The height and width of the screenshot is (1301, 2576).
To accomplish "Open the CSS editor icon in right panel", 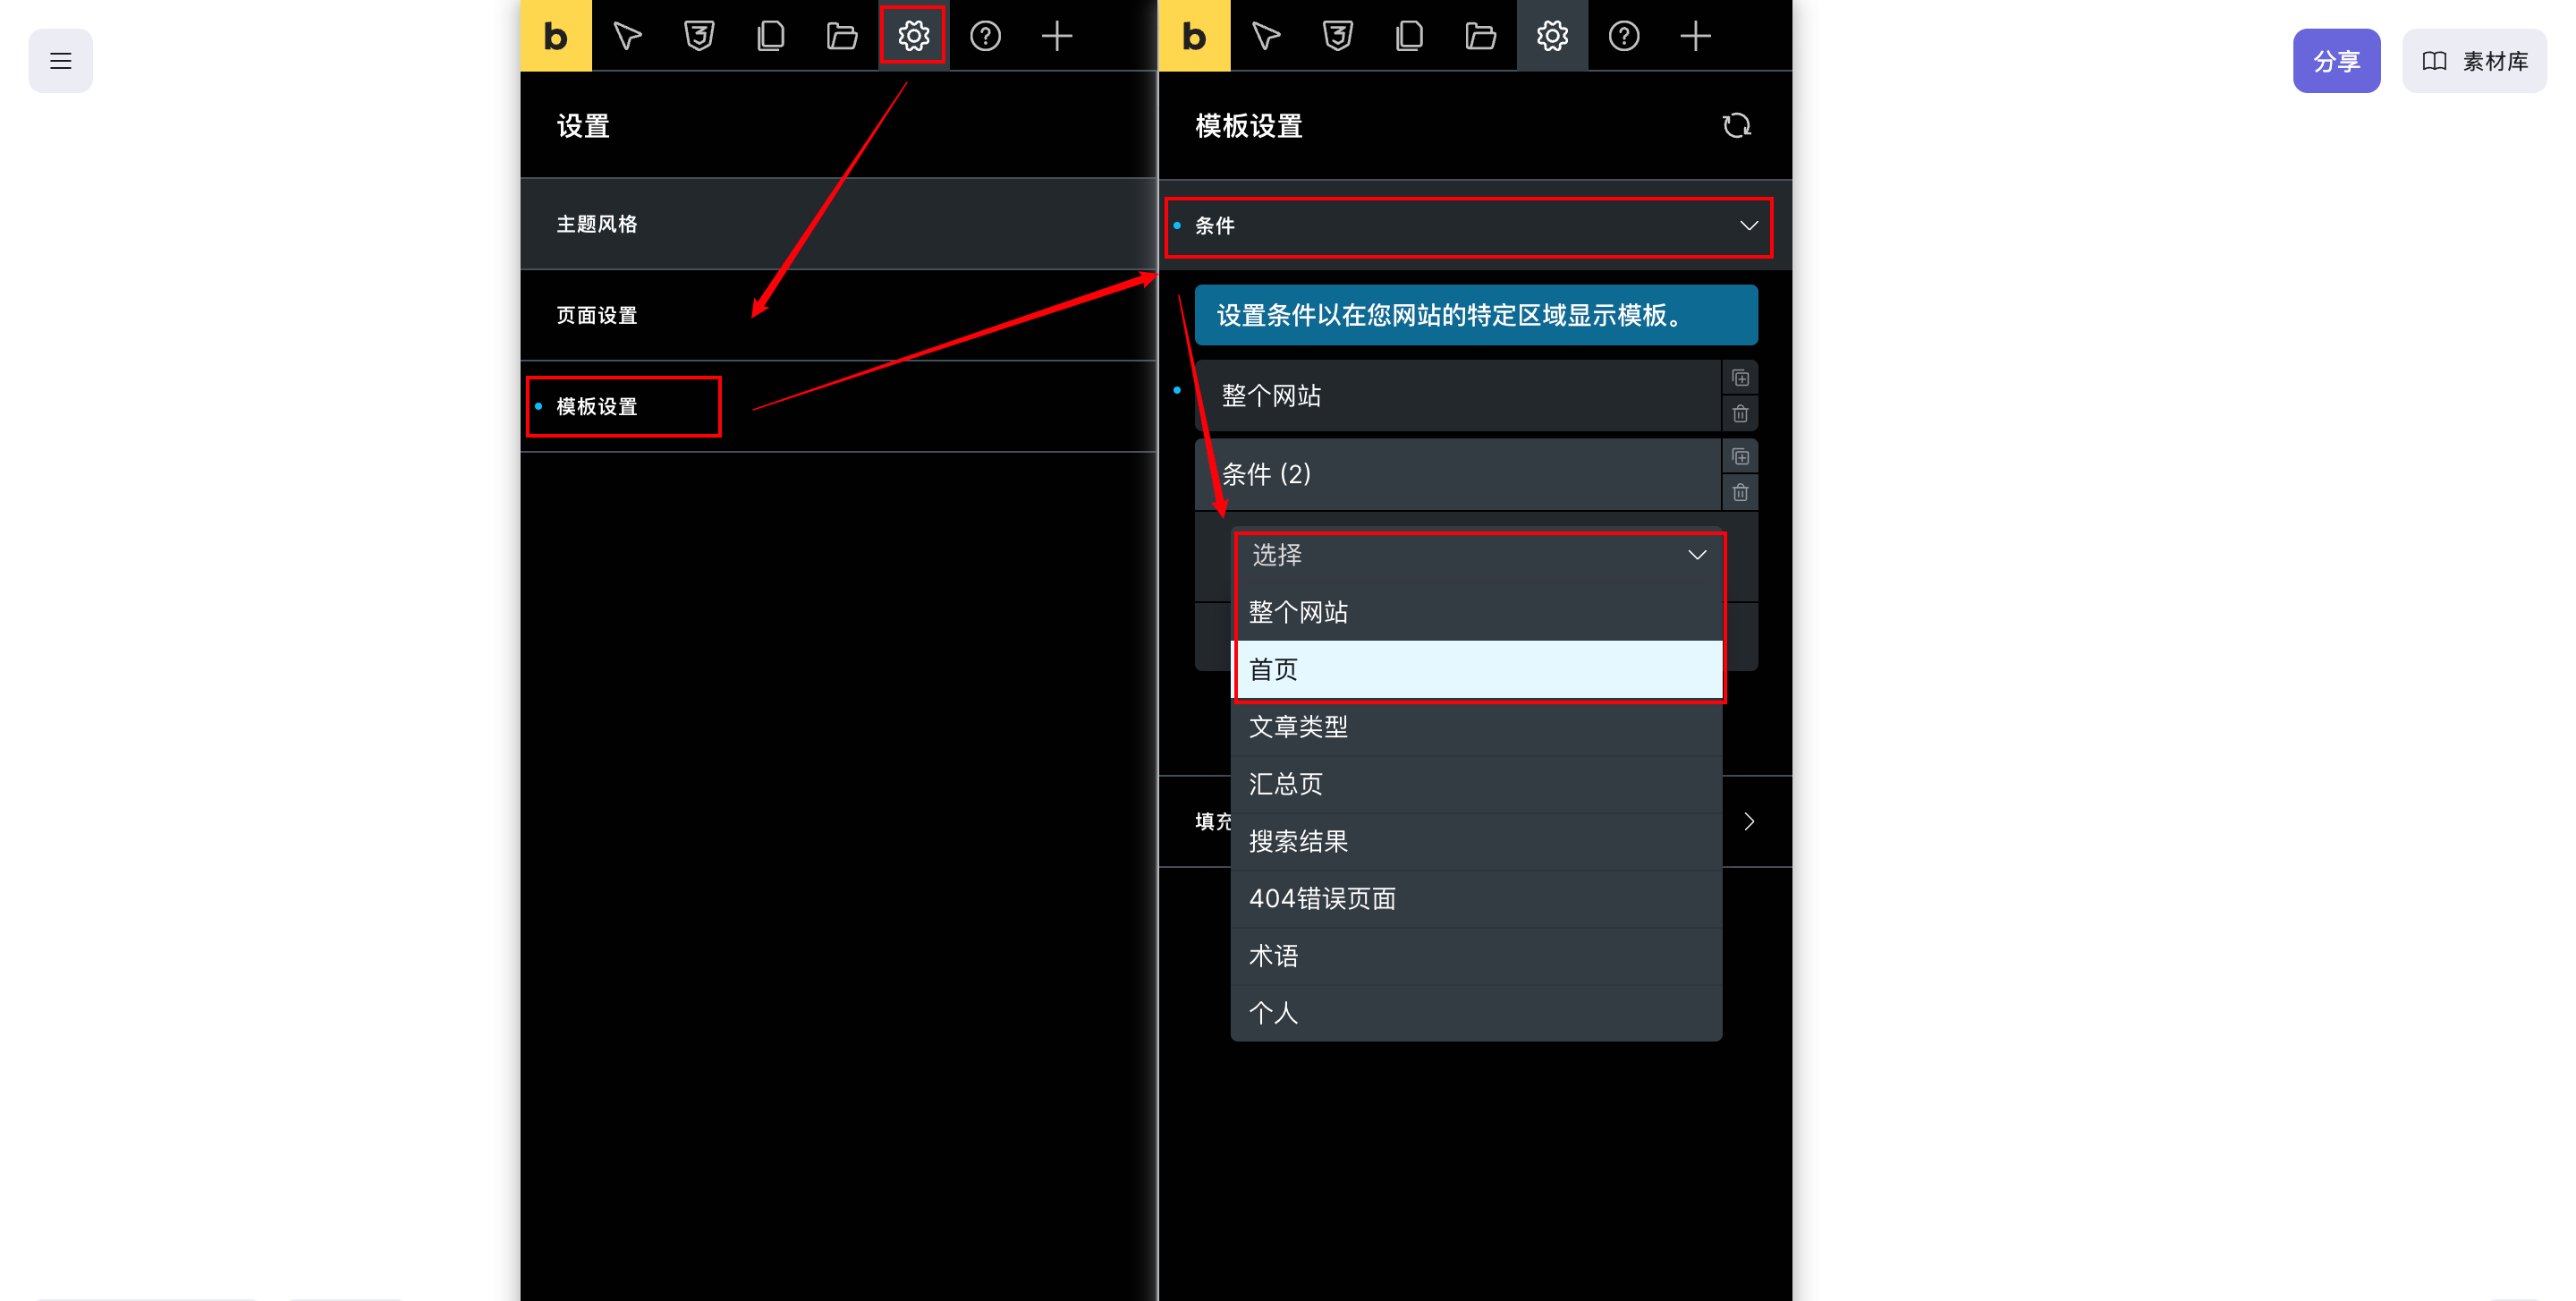I will 1338,36.
